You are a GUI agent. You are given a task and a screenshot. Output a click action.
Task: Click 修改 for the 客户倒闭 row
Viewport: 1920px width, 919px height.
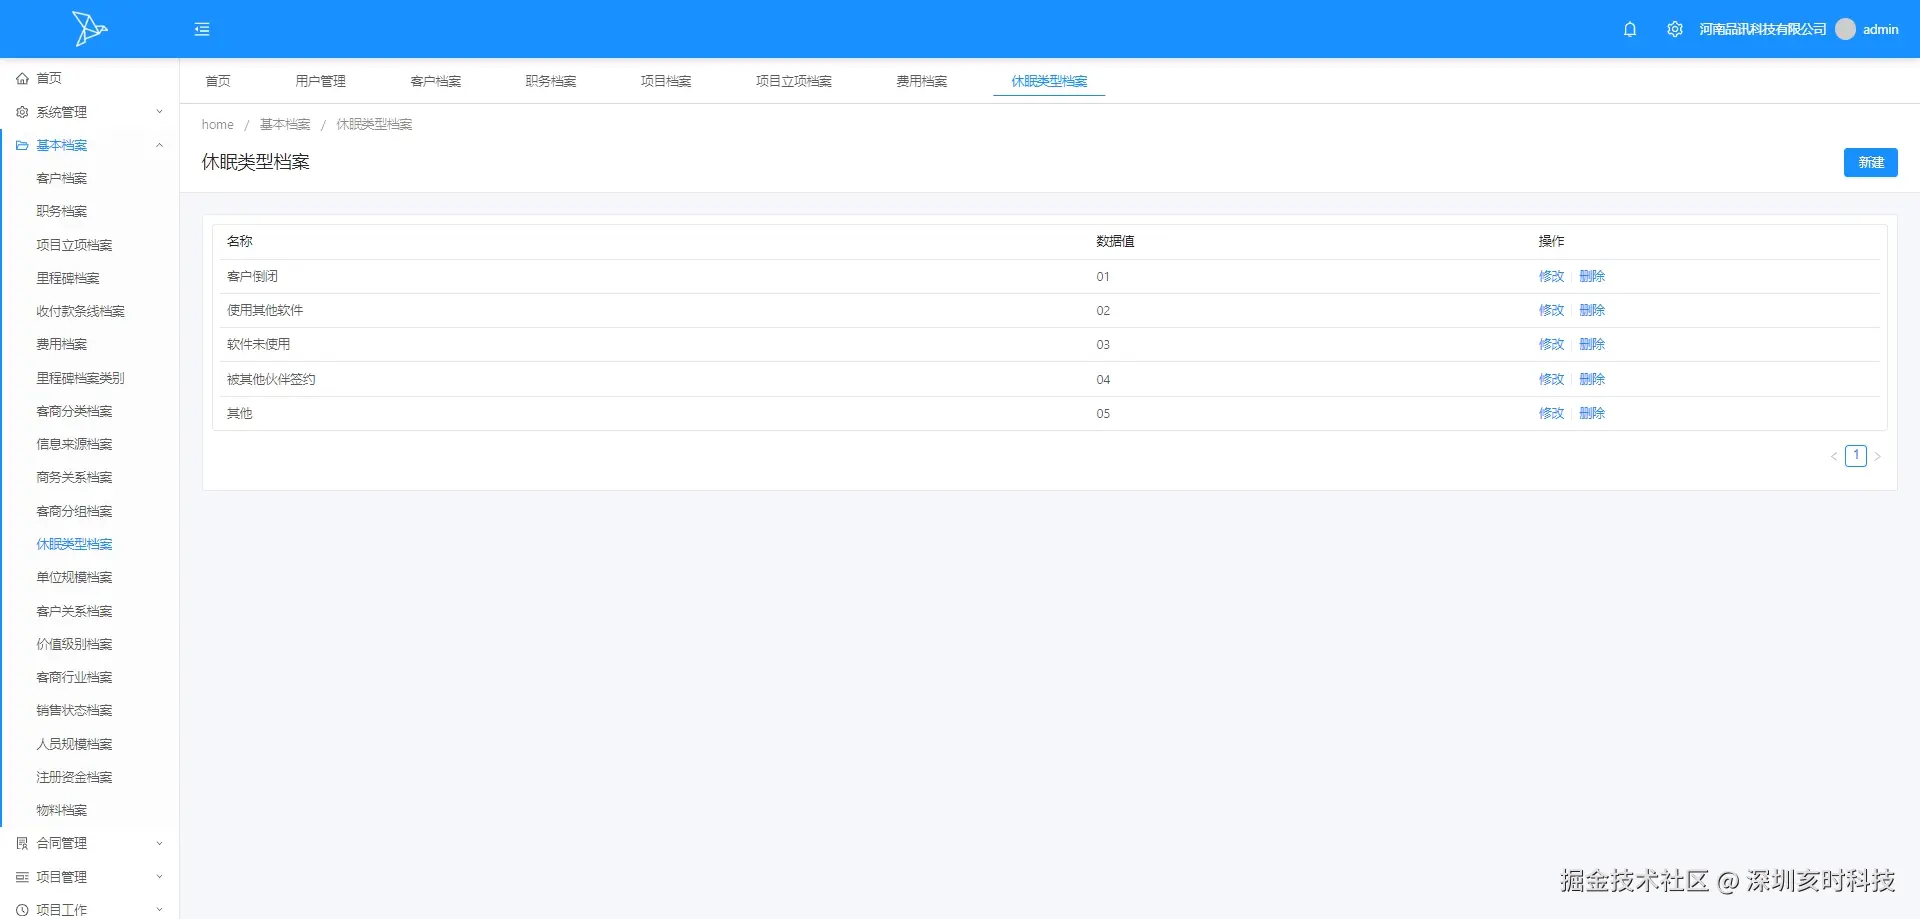click(x=1551, y=276)
